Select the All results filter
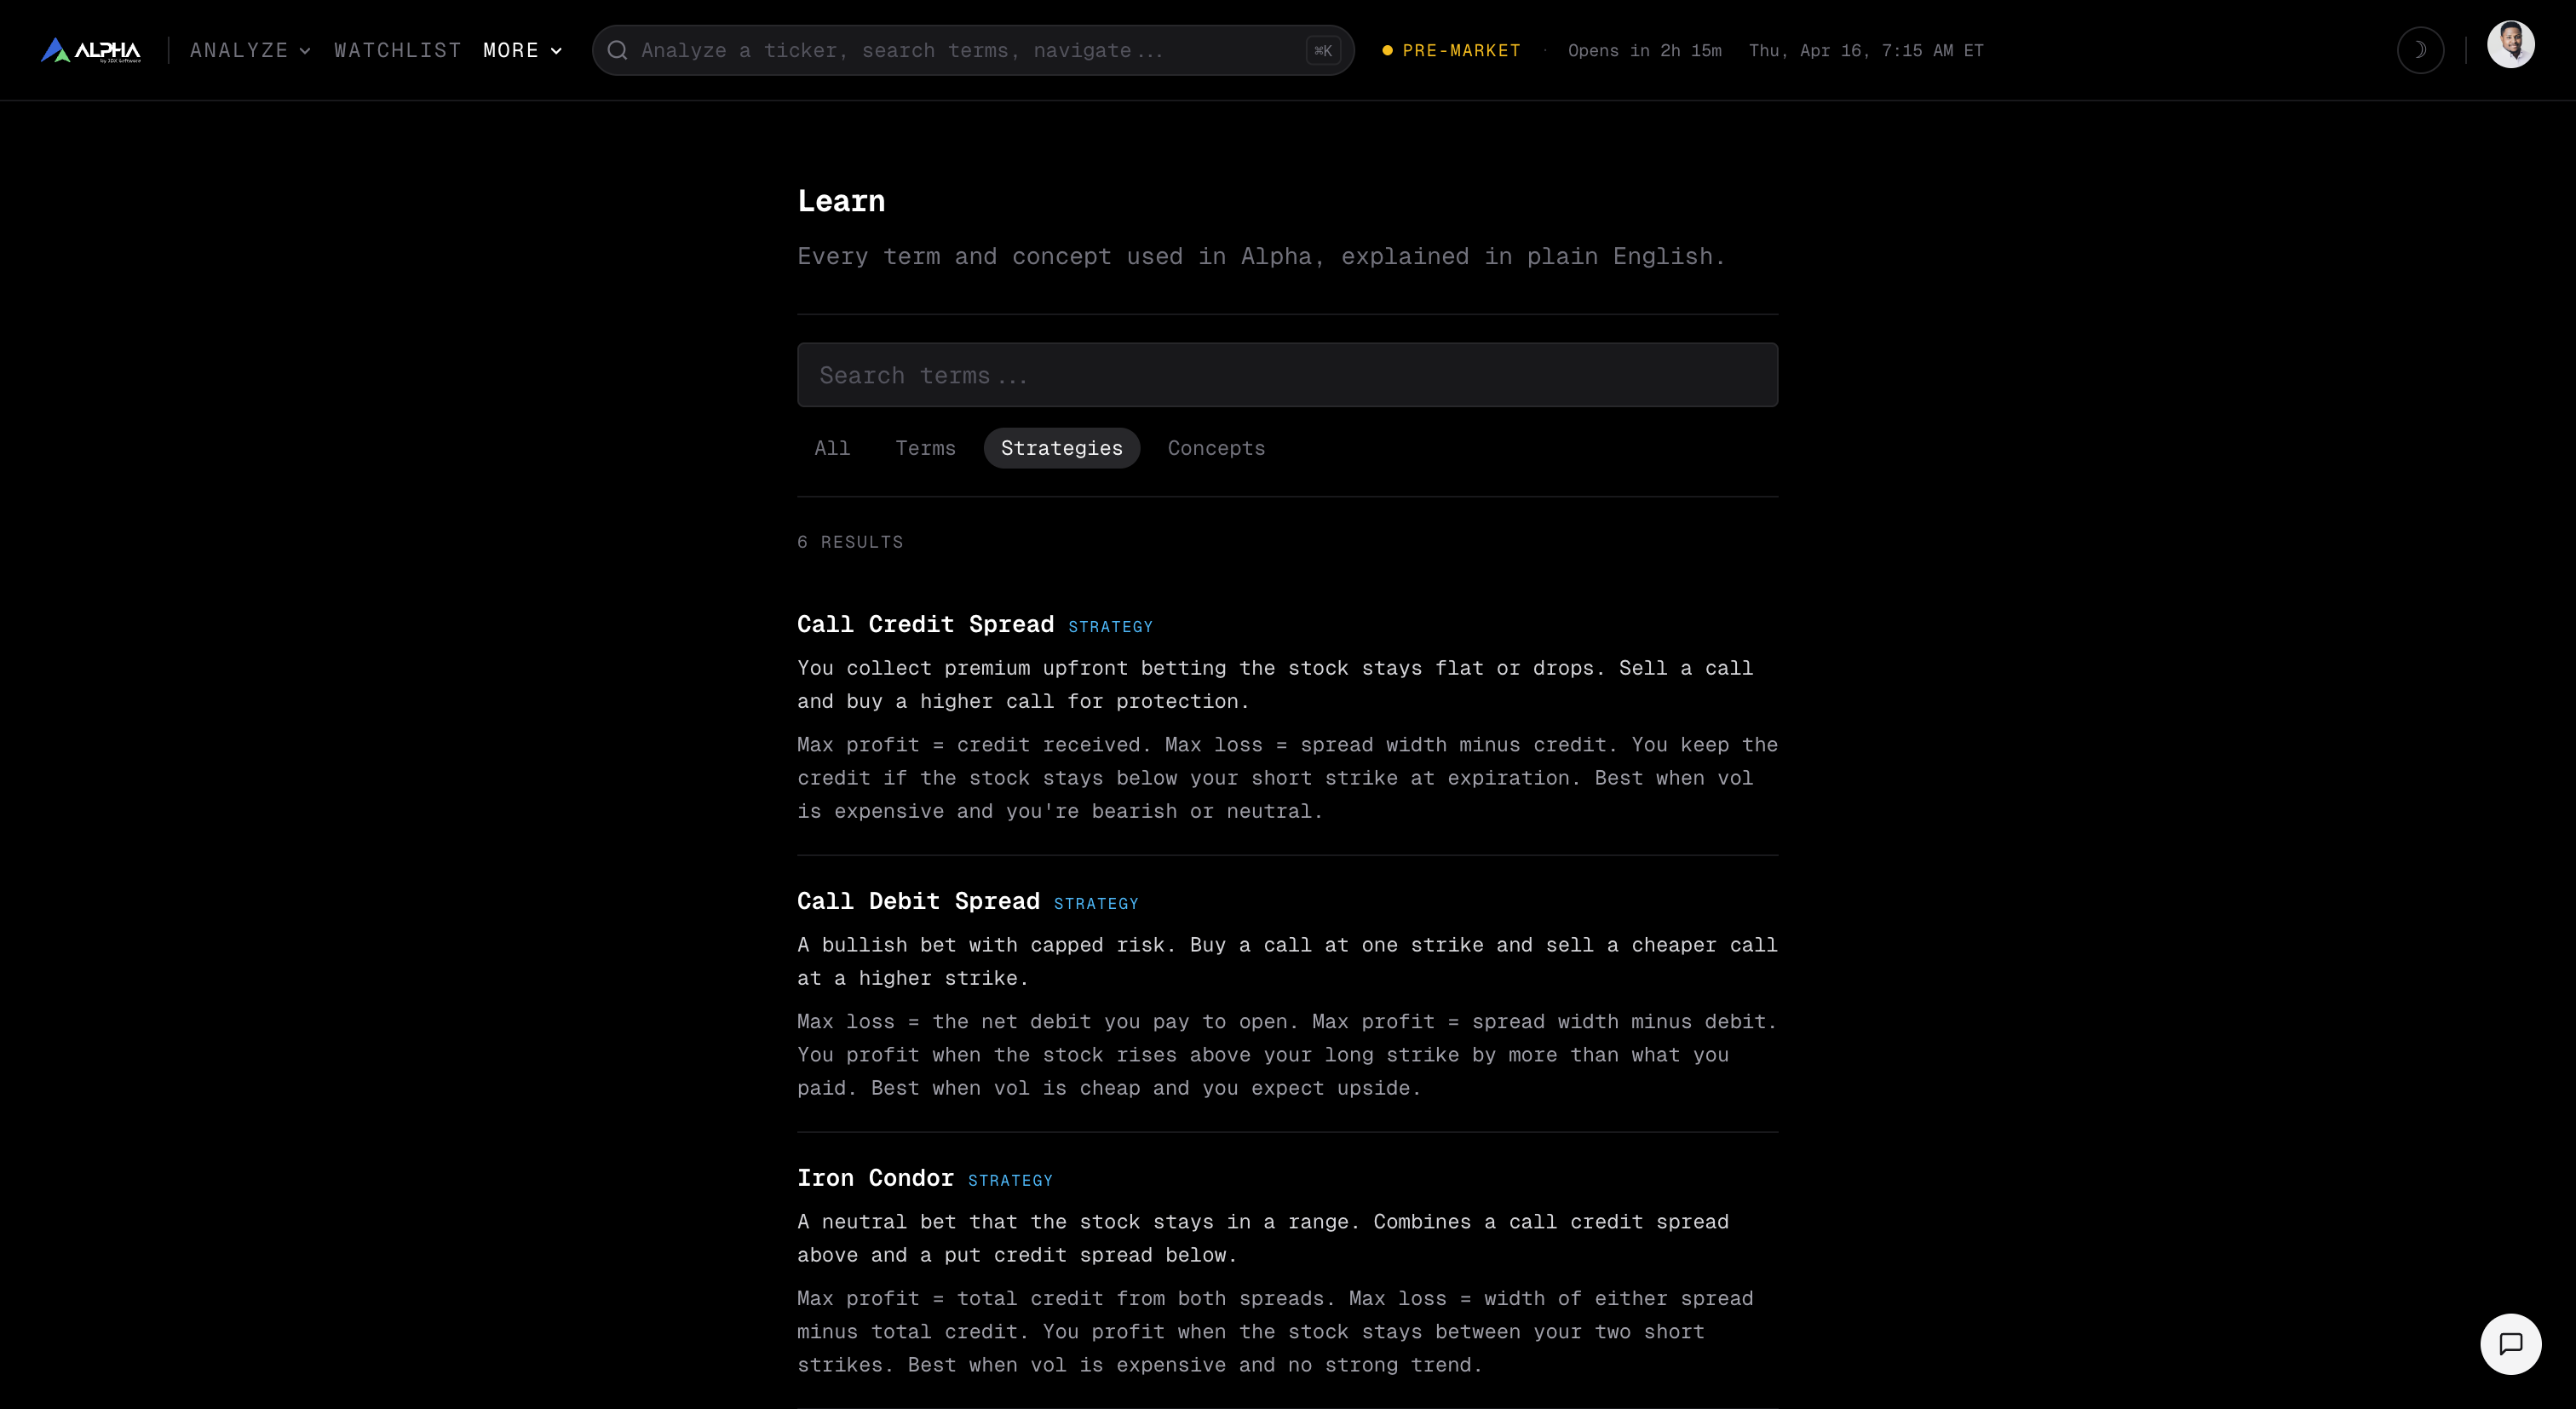The height and width of the screenshot is (1409, 2576). click(832, 447)
